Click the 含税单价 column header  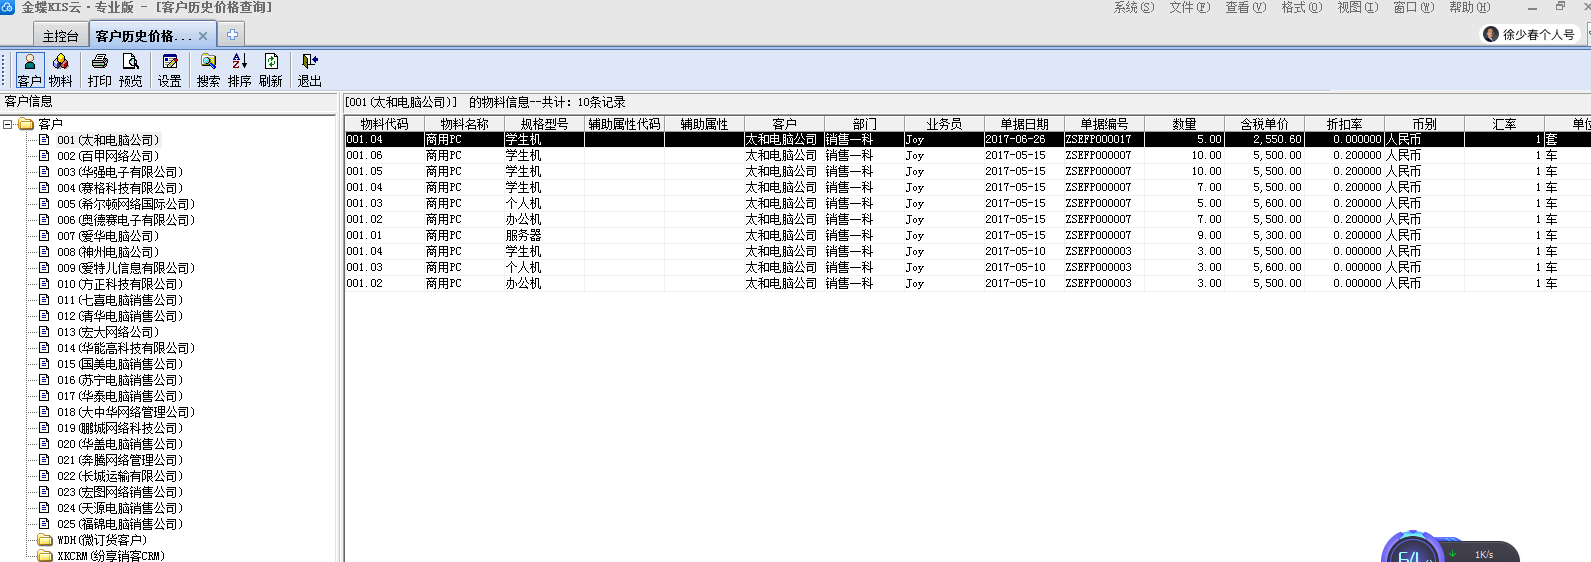click(x=1265, y=124)
